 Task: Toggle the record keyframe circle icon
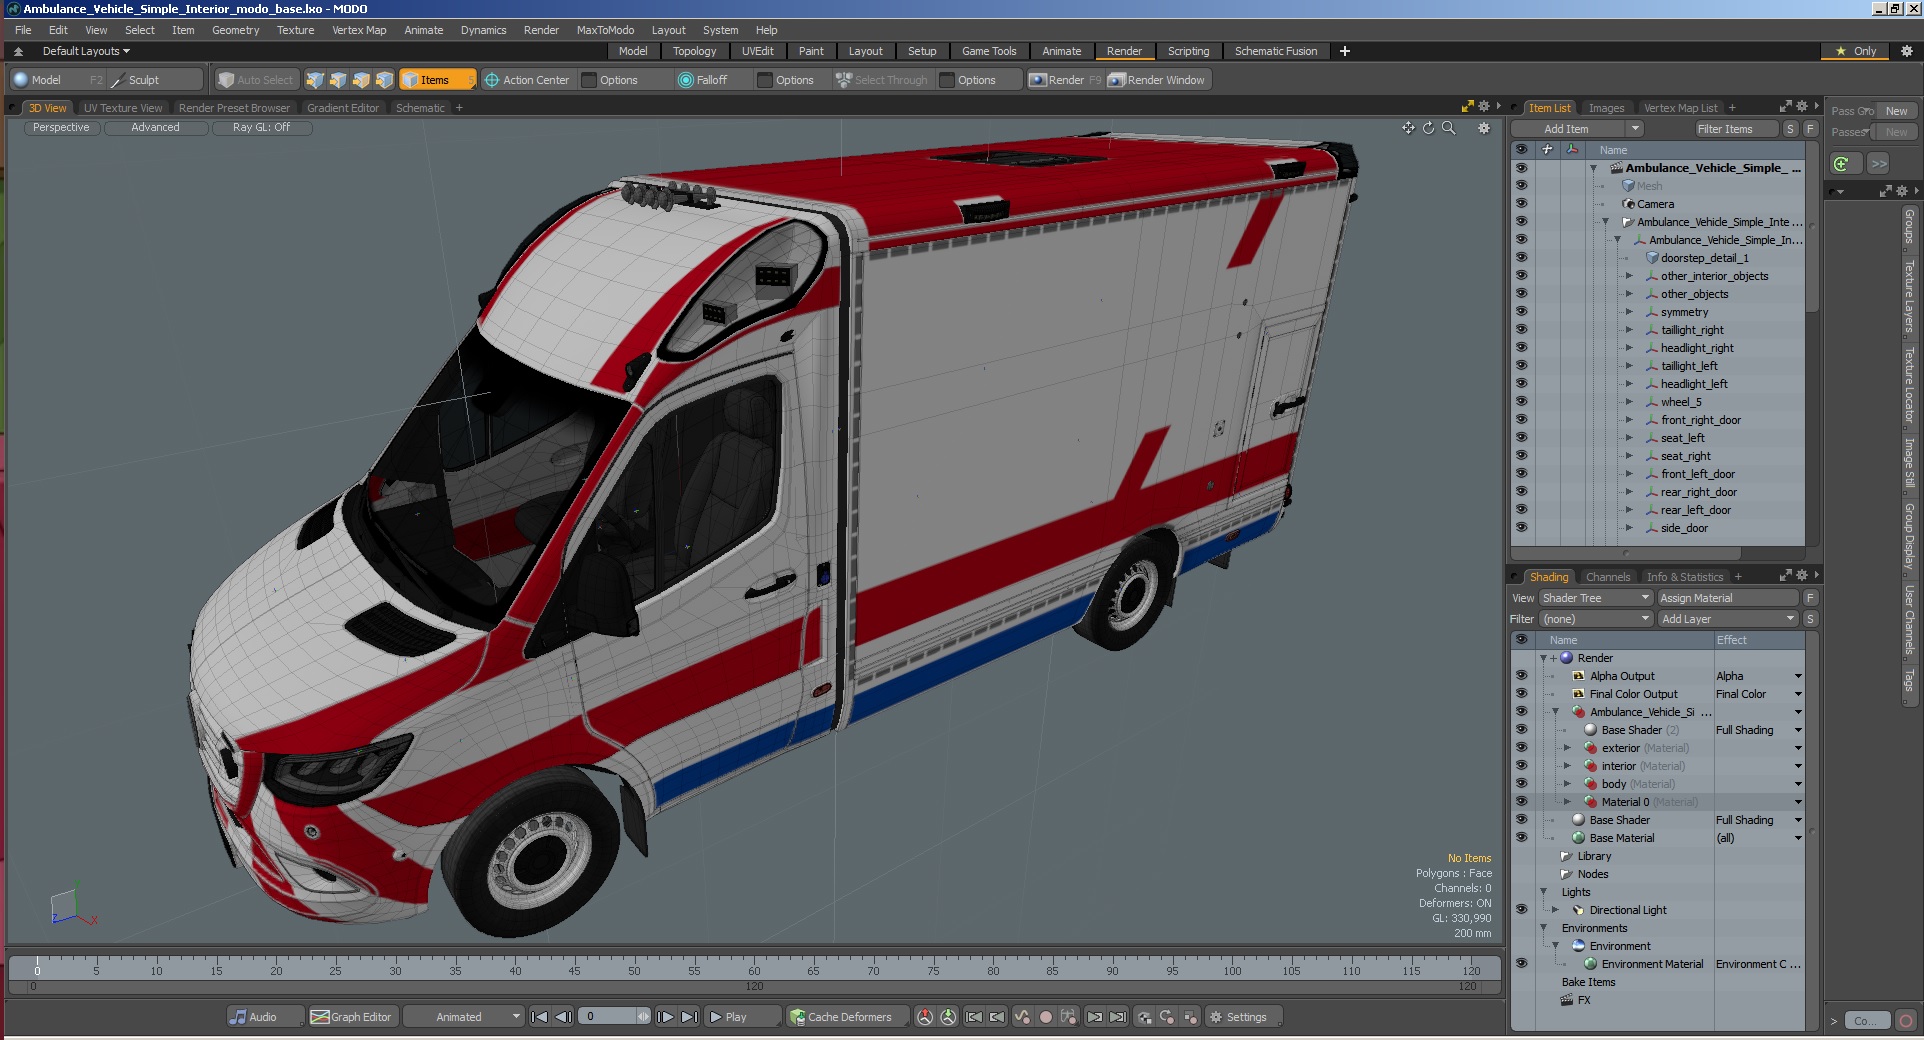[1045, 1017]
